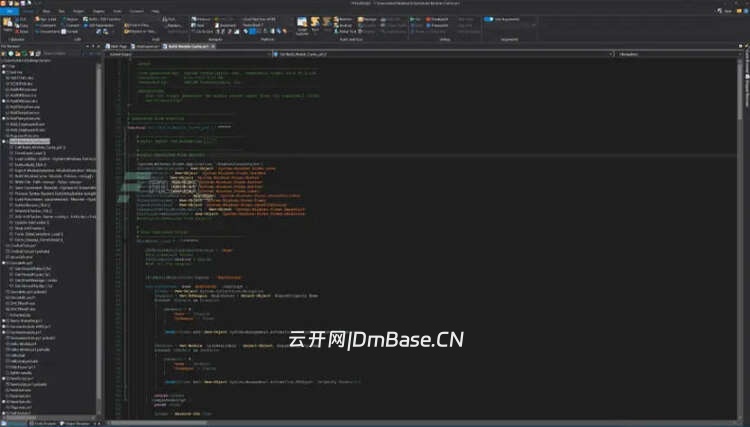The image size is (750, 427).
Task: Click the File Browser vertical scrollbar
Action: 99,234
